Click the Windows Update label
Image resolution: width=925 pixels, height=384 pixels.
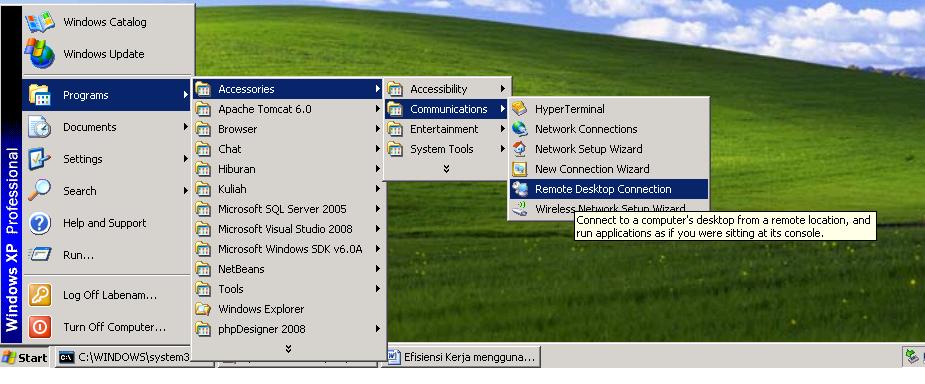104,54
